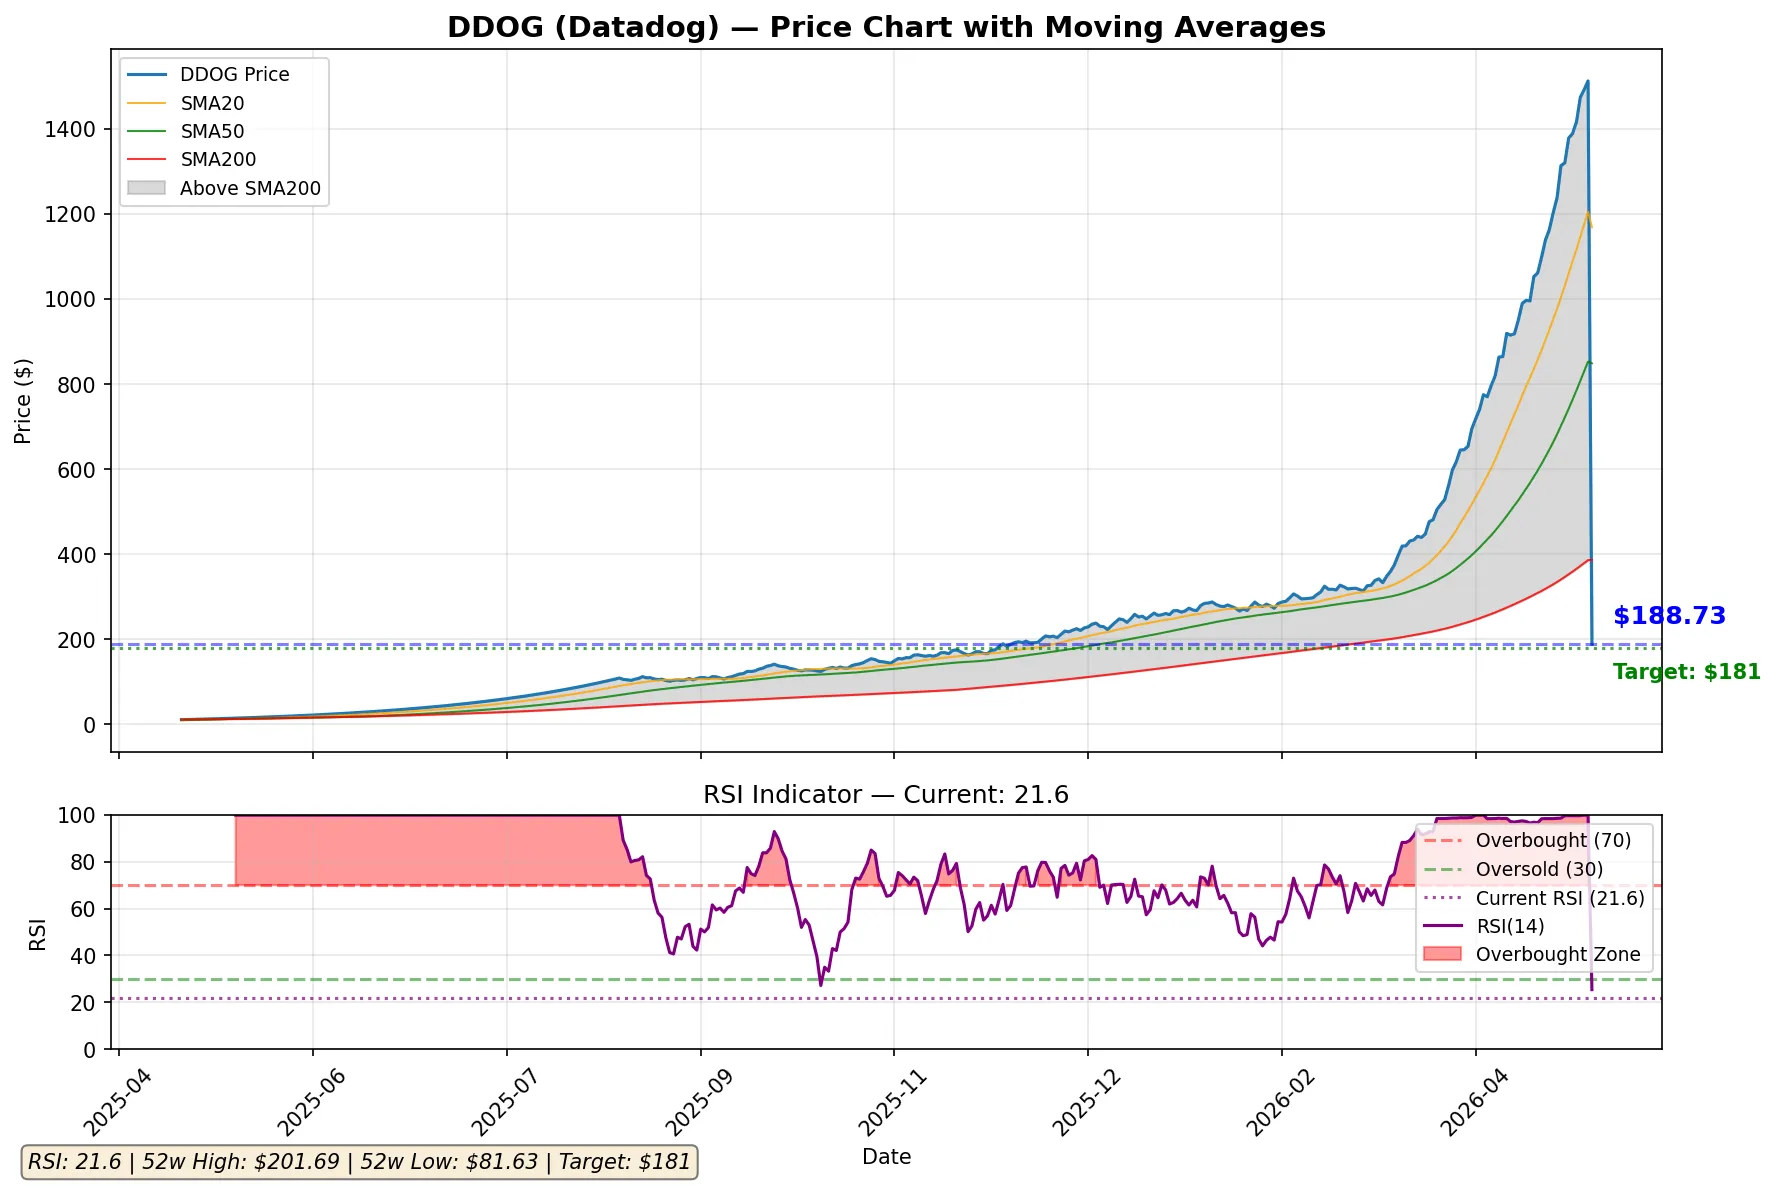Click the "1200" price tick label
Viewport: 1776px width, 1188px height.
[70, 214]
